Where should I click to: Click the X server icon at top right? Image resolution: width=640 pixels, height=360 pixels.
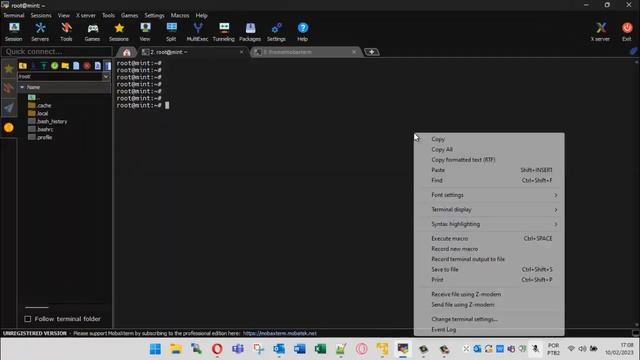click(600, 32)
